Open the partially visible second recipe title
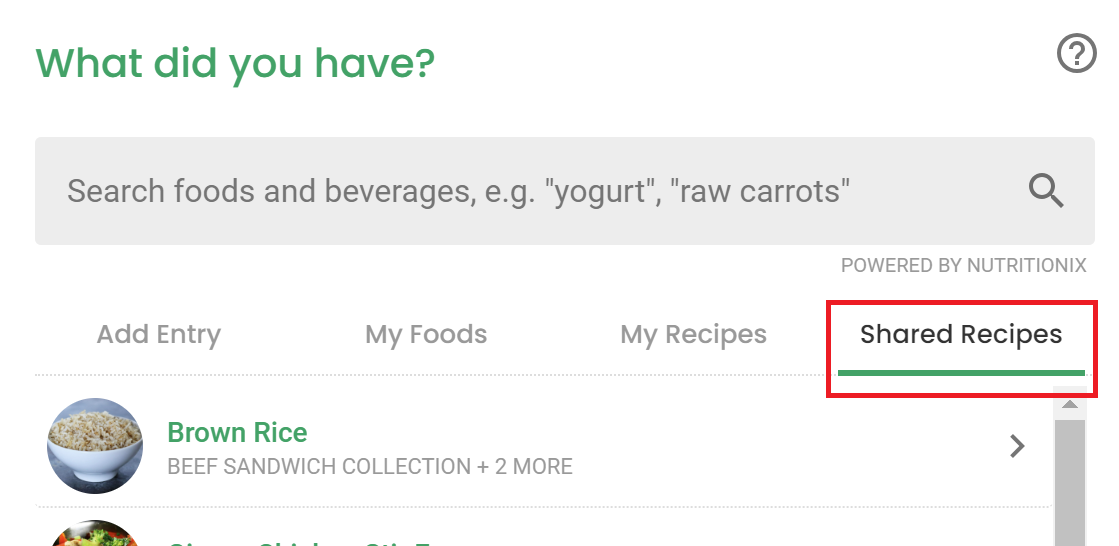The width and height of the screenshot is (1119, 546). (x=298, y=542)
